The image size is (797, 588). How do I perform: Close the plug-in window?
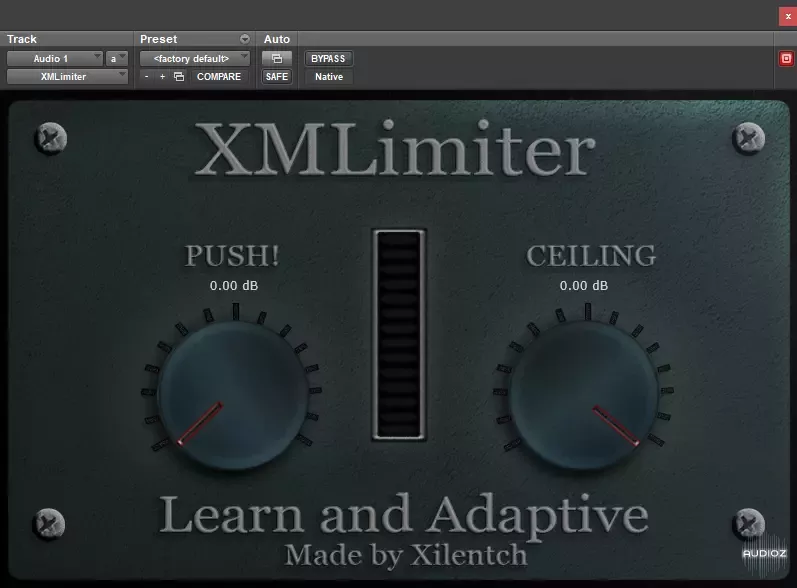(x=788, y=16)
